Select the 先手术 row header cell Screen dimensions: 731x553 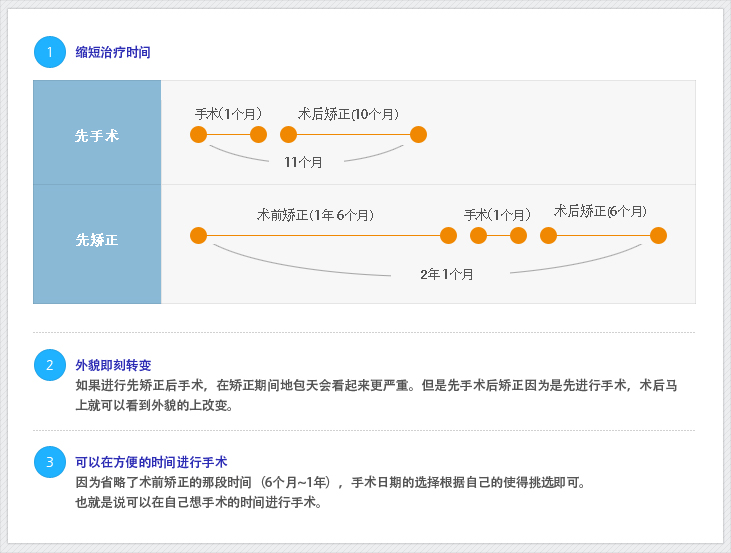[97, 132]
